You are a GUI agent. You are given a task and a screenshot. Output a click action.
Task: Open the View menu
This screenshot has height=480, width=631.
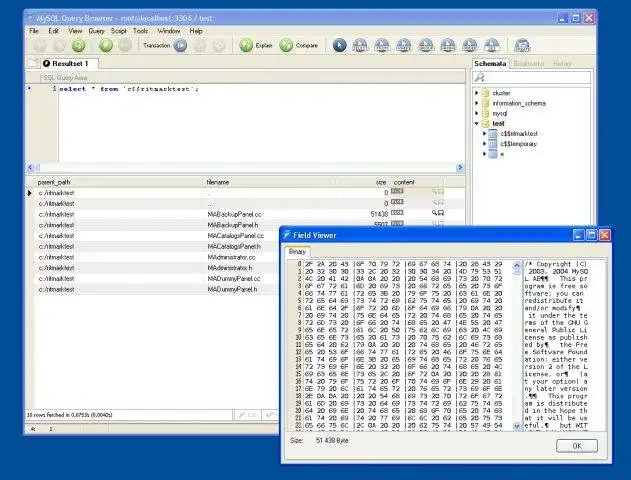coord(75,31)
